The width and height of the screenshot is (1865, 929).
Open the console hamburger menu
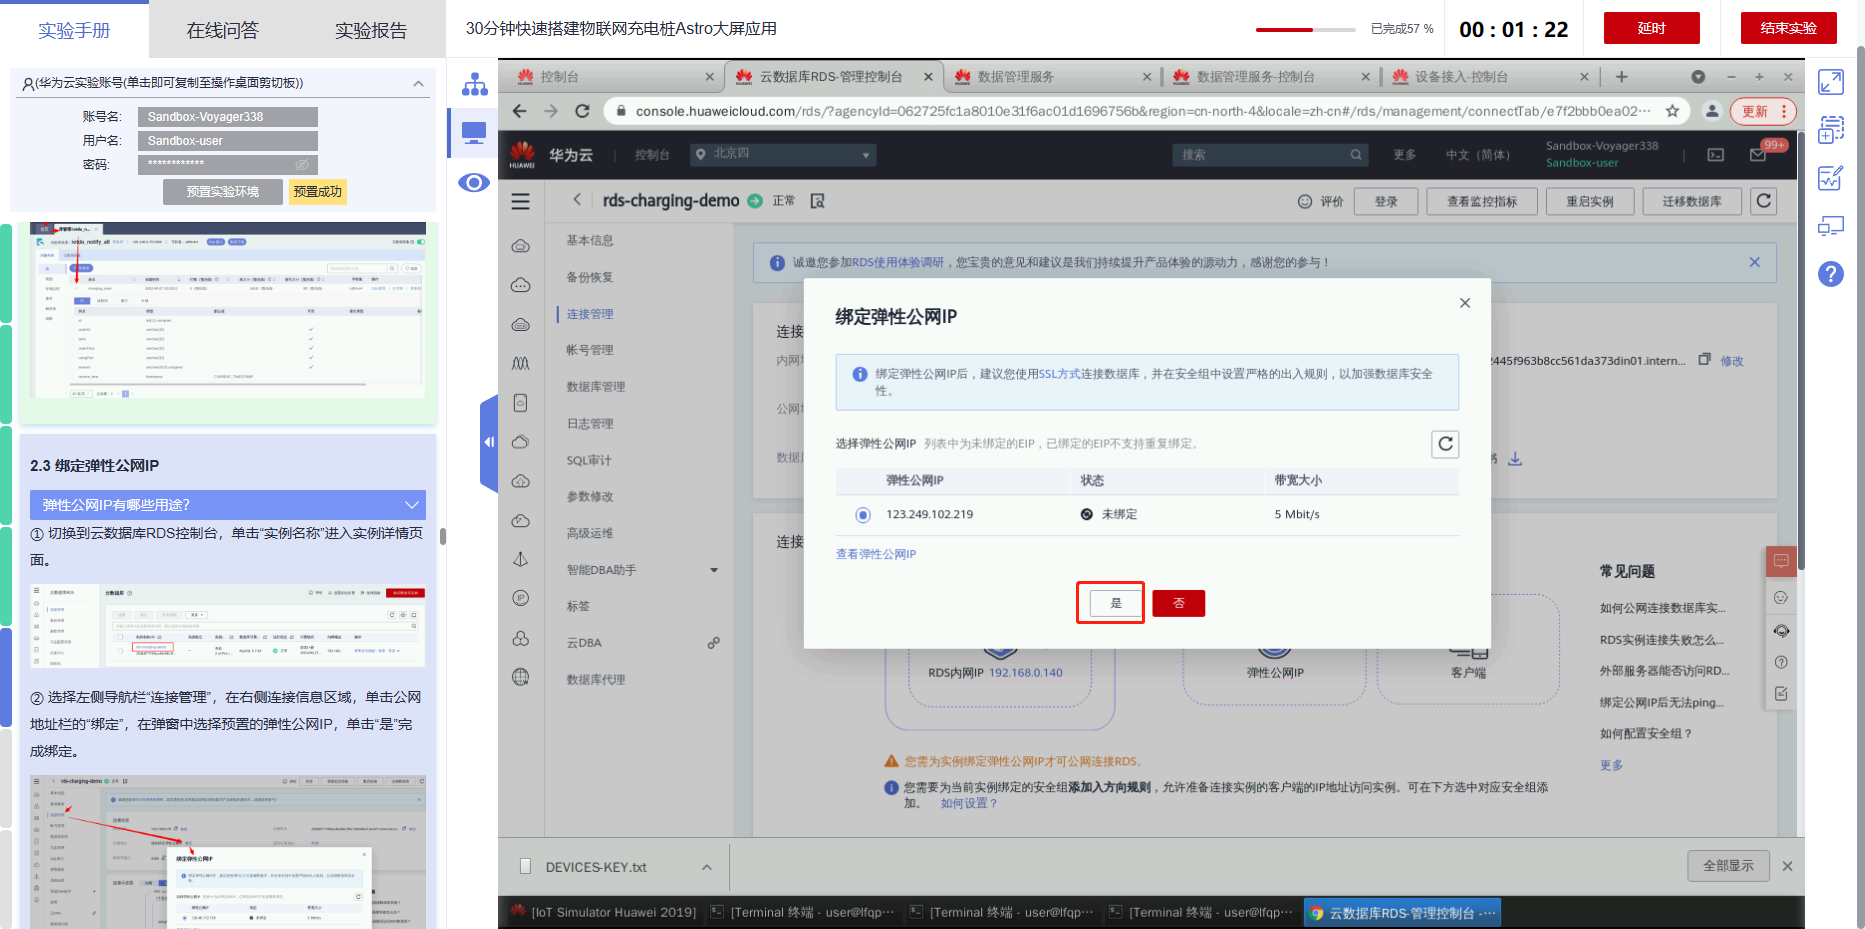(x=521, y=201)
